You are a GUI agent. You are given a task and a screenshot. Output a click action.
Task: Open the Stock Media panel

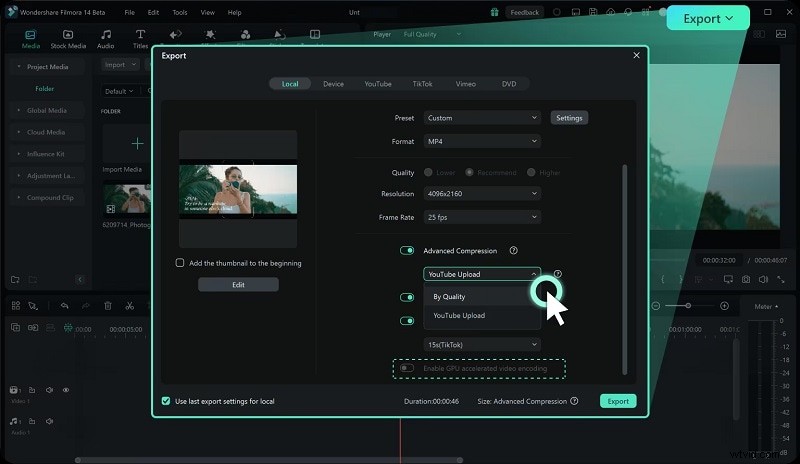(x=68, y=39)
